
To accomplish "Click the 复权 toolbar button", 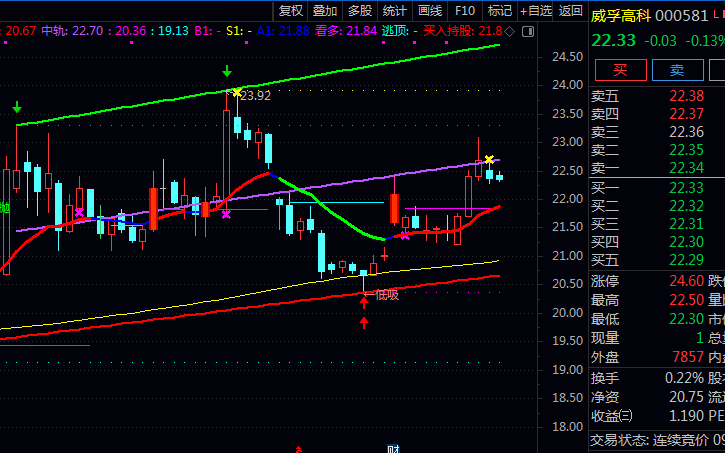I will (291, 11).
